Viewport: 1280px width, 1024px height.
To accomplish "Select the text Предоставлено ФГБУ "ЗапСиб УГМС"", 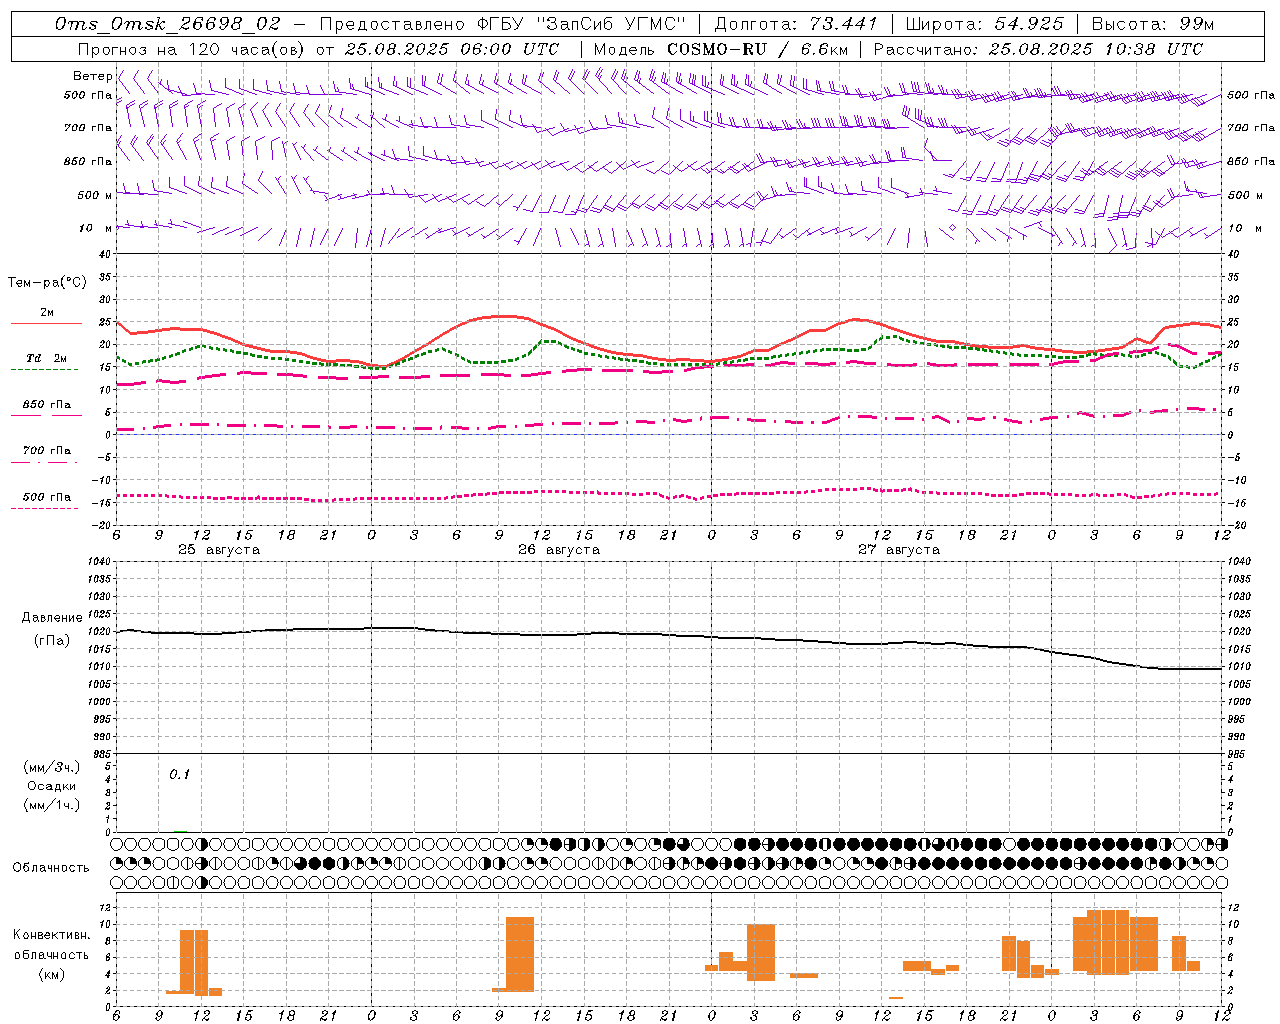I will pos(503,24).
